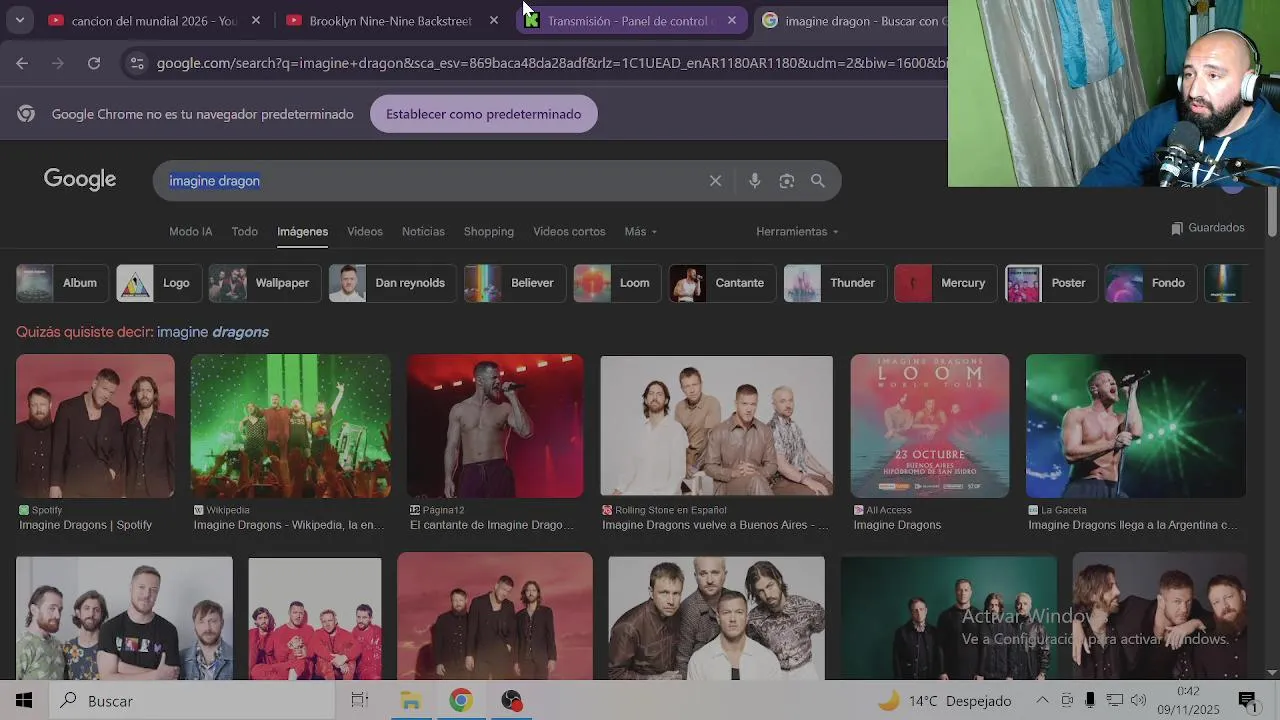Open site info icon beside the URL
Viewport: 1280px width, 720px height.
137,63
